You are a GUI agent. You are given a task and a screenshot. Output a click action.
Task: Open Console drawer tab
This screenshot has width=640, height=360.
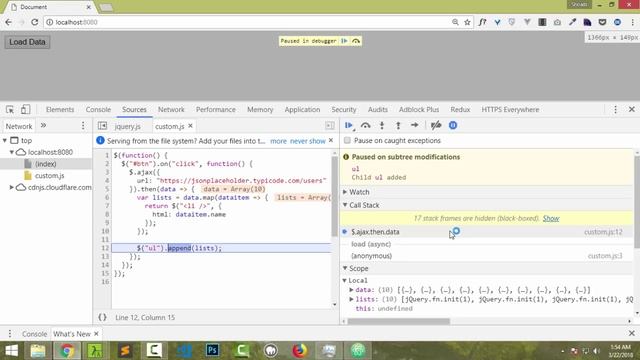click(x=34, y=333)
